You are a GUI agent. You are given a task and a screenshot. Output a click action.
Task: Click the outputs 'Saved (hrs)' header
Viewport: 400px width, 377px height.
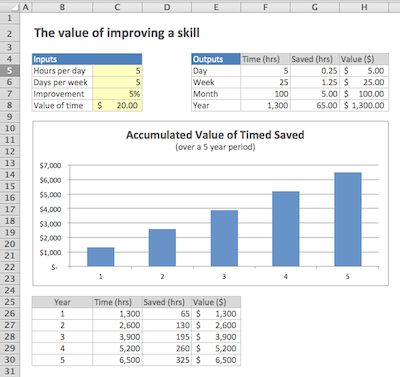[315, 59]
